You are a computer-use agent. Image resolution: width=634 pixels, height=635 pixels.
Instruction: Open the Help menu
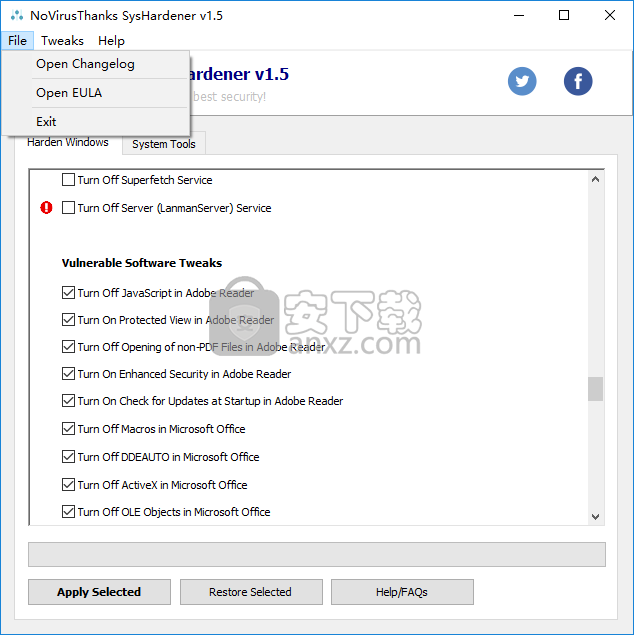coord(111,41)
